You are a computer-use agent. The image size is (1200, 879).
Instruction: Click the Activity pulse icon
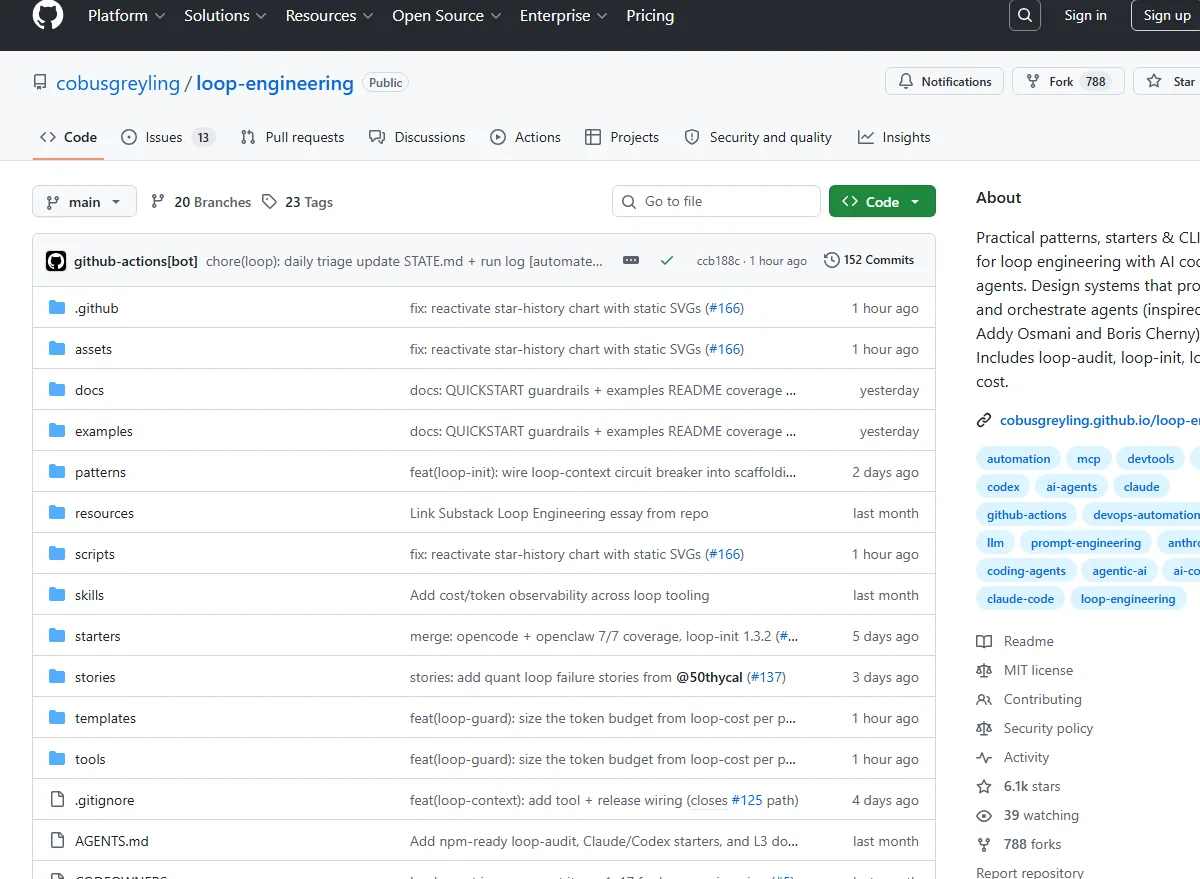pos(984,757)
